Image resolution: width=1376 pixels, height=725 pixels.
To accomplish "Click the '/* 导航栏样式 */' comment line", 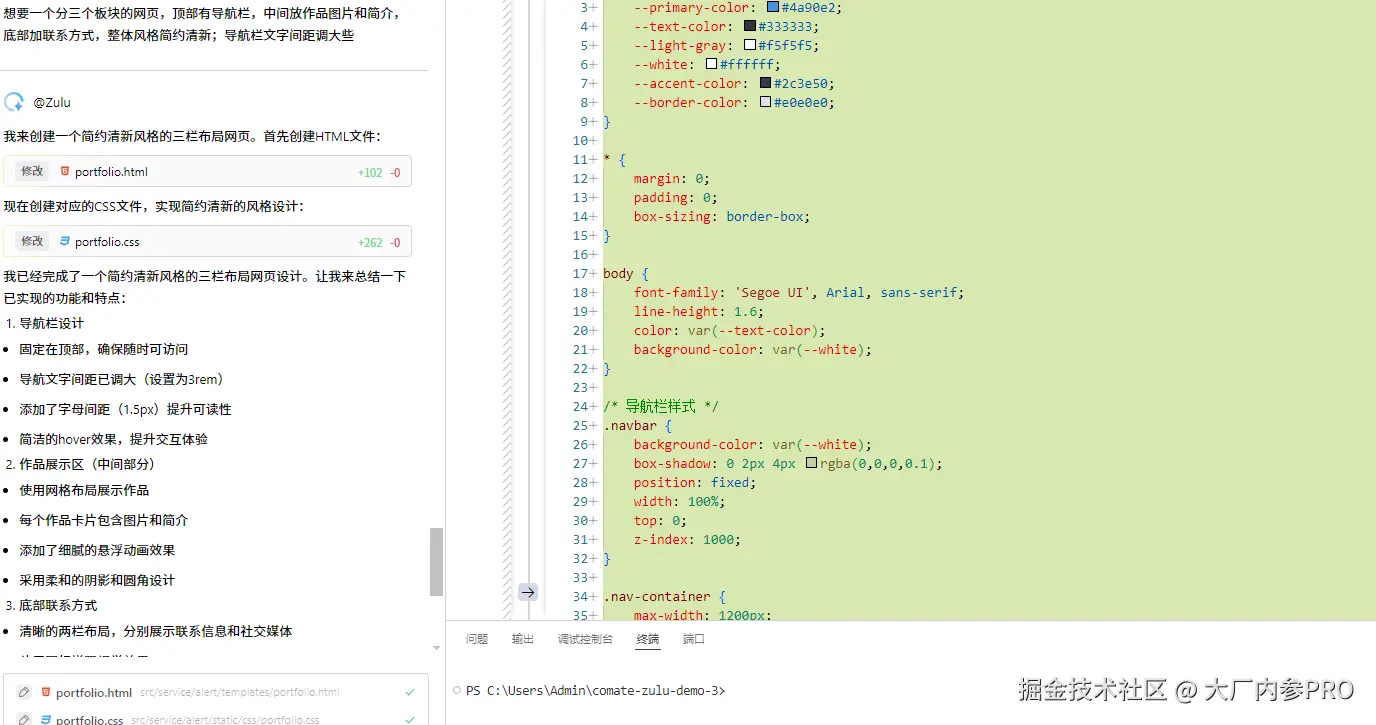I will pyautogui.click(x=661, y=406).
